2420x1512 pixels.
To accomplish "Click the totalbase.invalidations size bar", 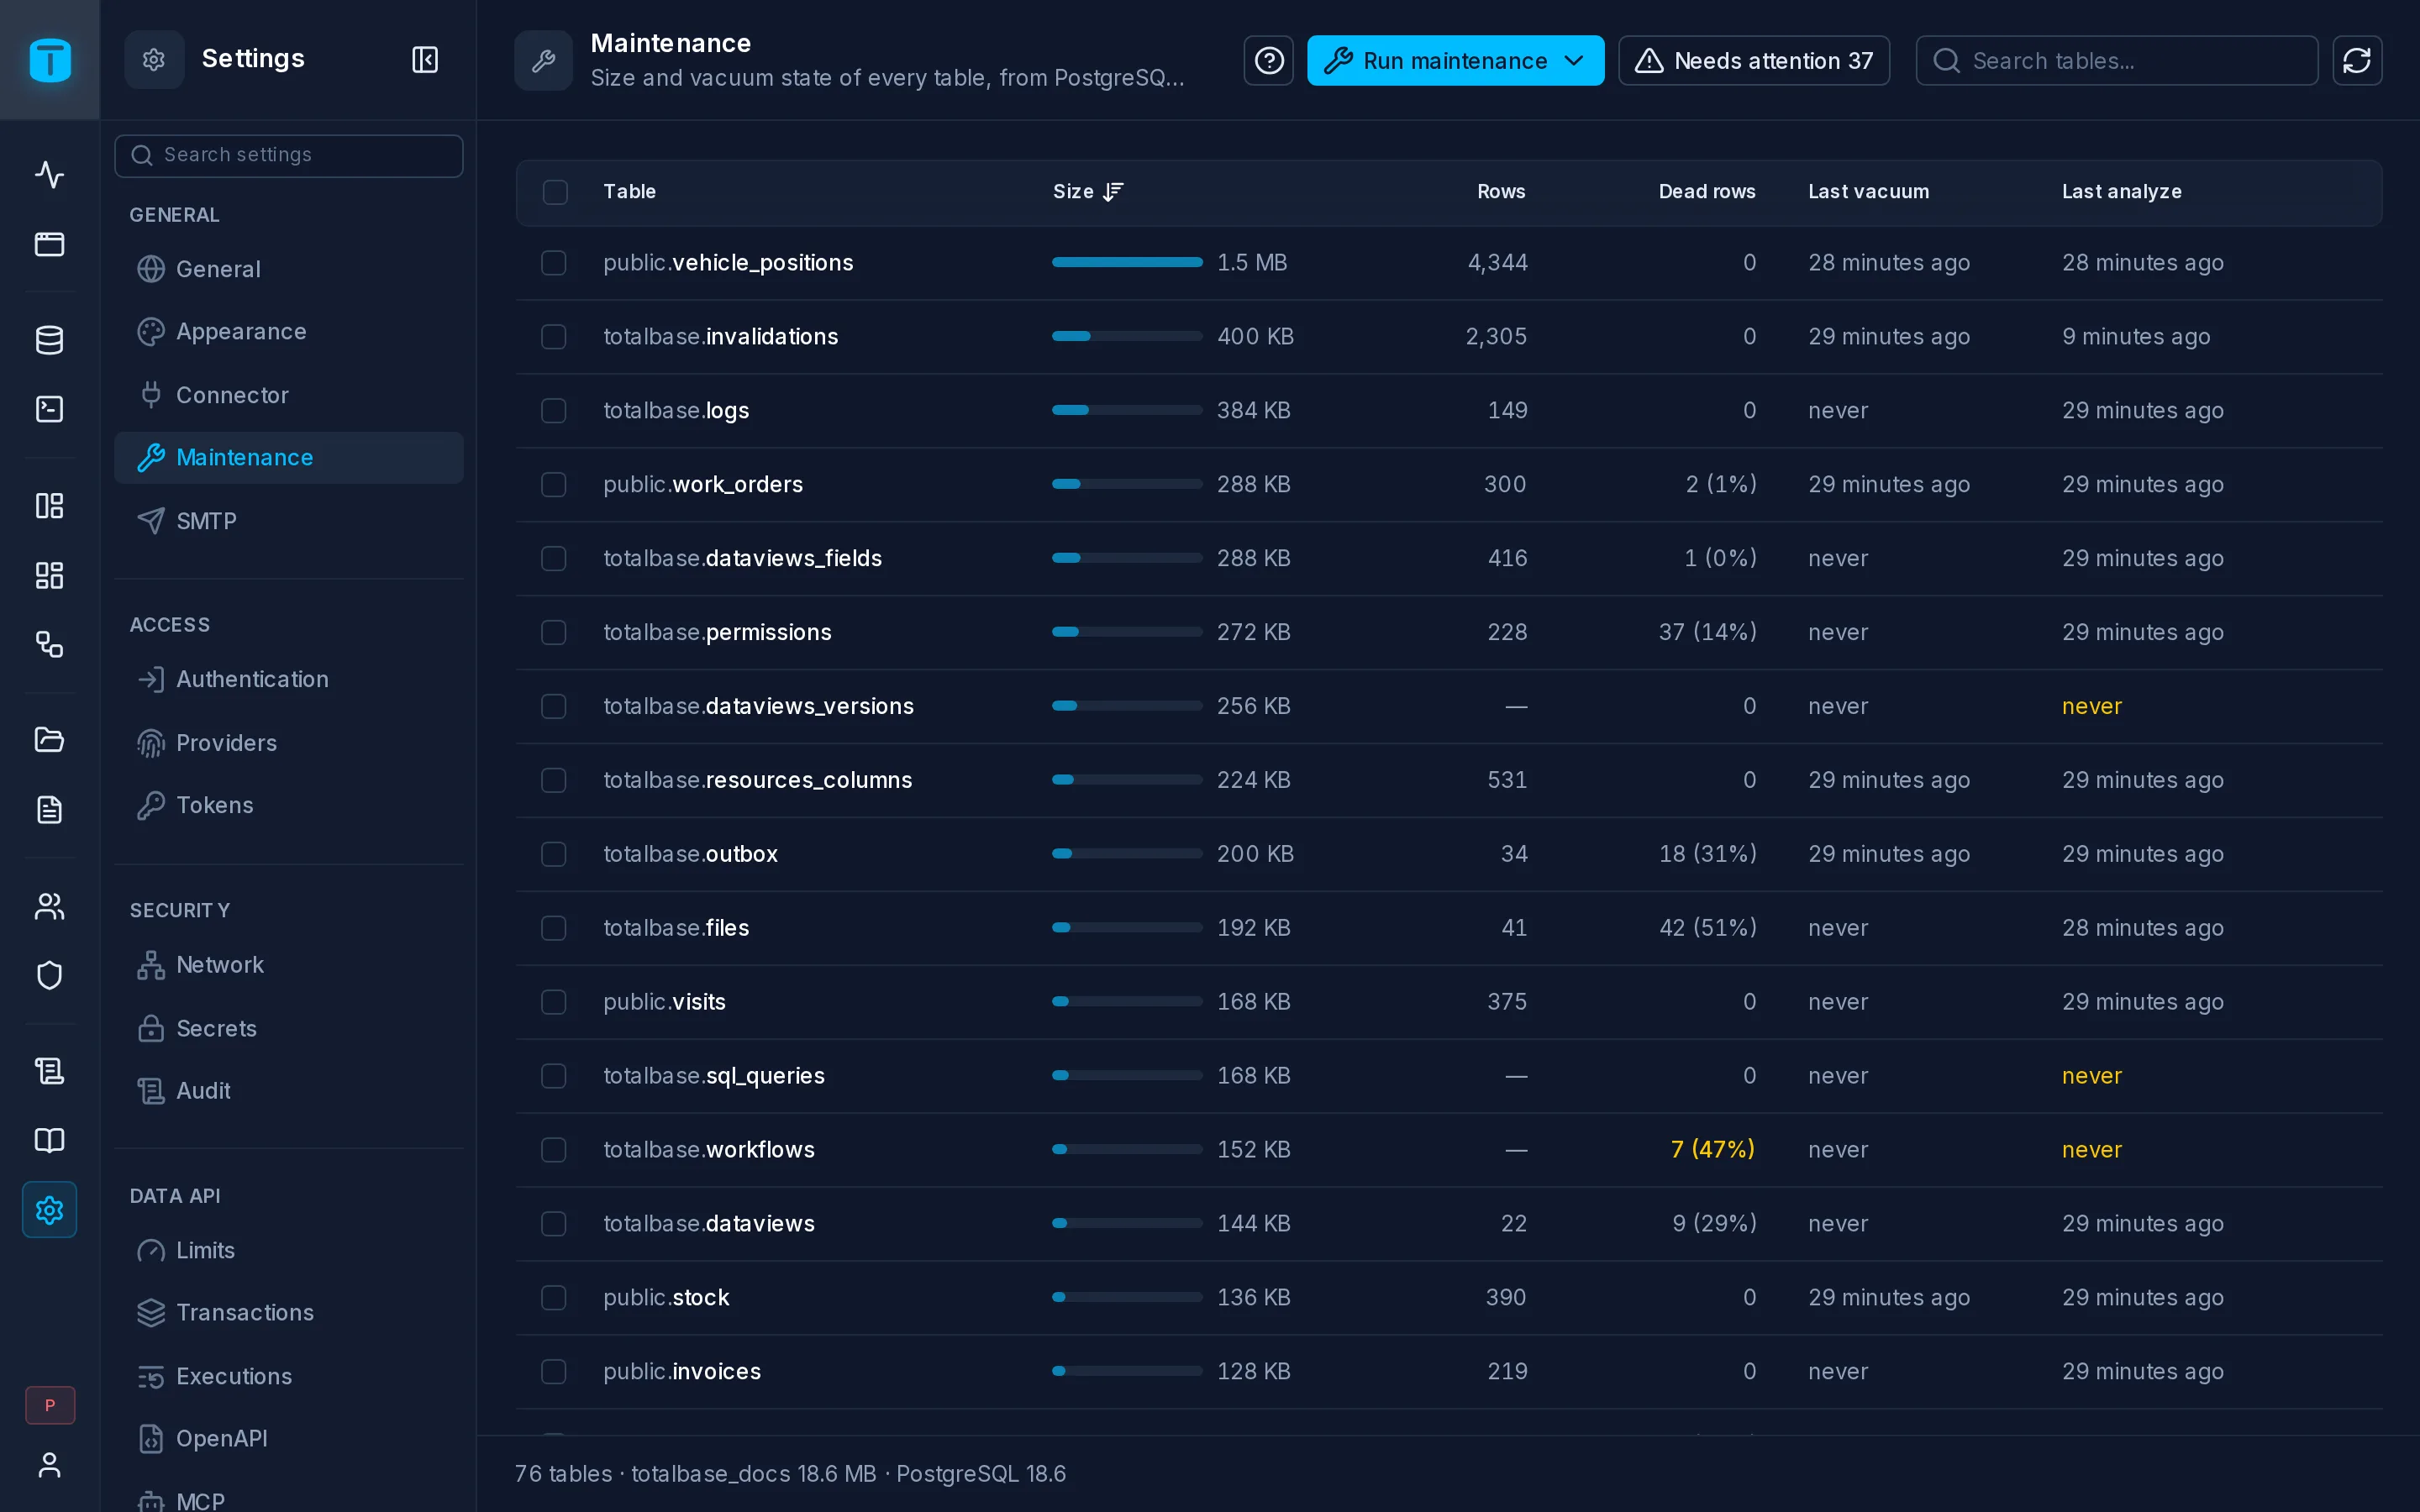I will pyautogui.click(x=1127, y=336).
